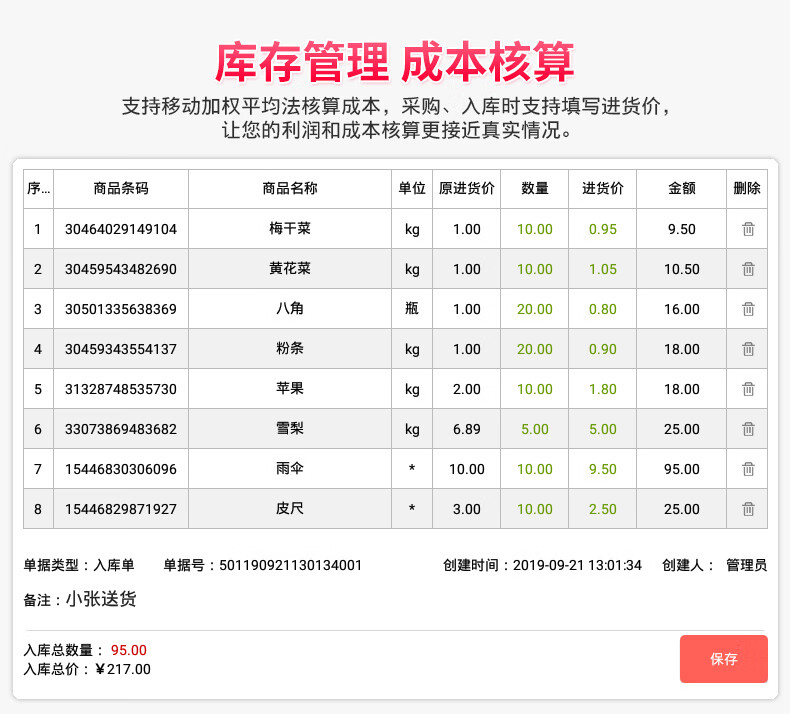
Task: Delete the 皮尺 row using trash icon
Action: [x=747, y=509]
